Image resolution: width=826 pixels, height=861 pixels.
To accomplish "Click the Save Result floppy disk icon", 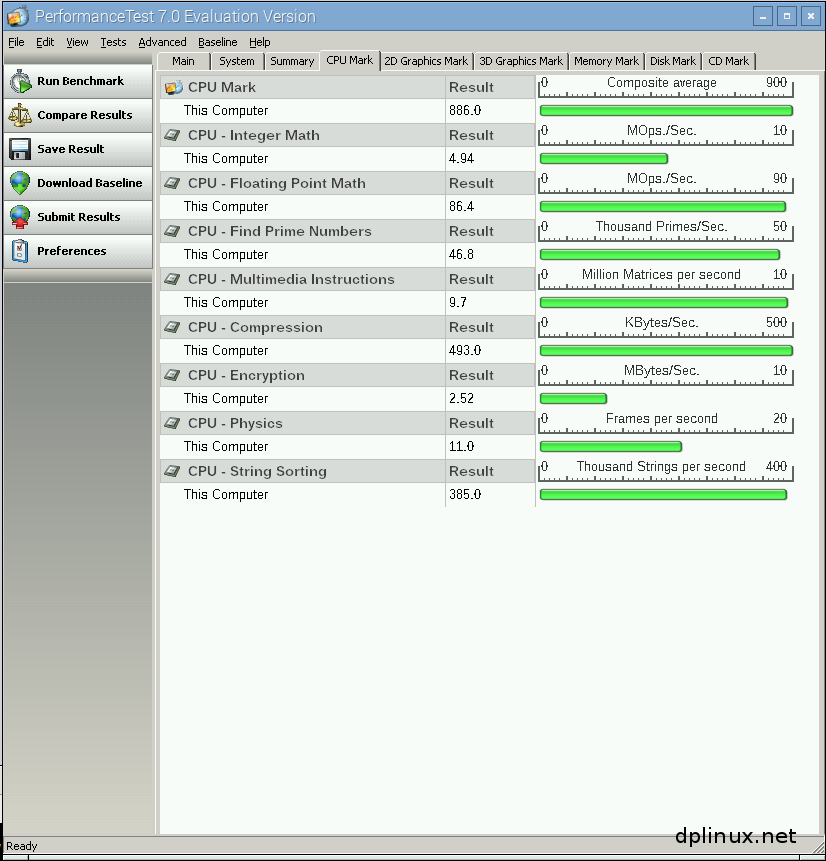I will pos(20,149).
